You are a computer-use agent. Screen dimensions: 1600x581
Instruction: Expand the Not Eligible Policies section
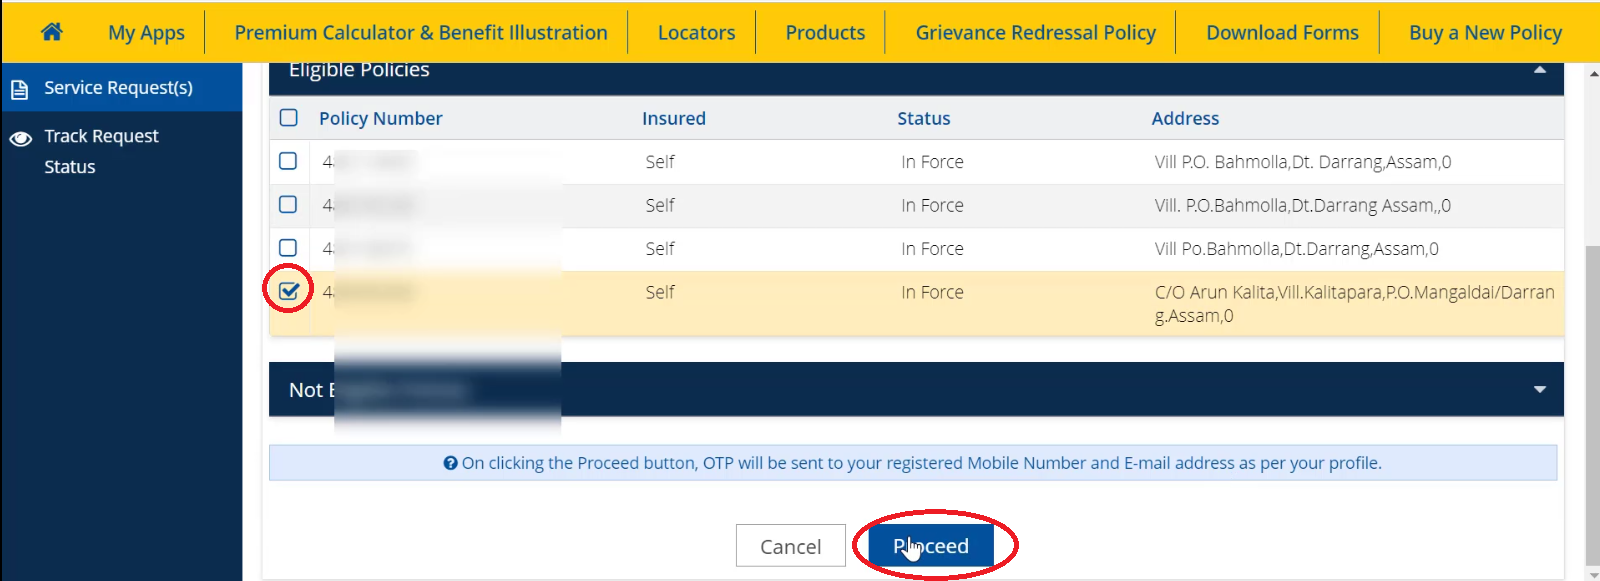(1541, 389)
